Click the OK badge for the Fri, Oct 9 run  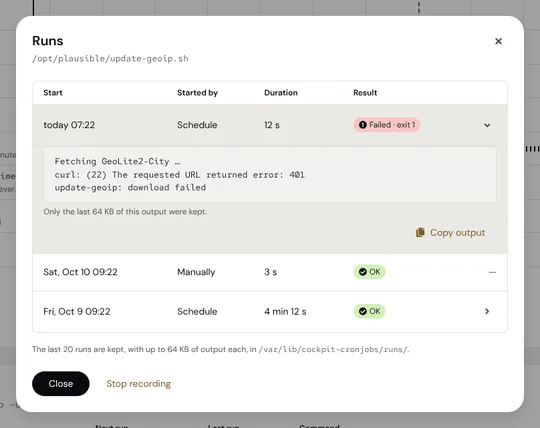(370, 311)
